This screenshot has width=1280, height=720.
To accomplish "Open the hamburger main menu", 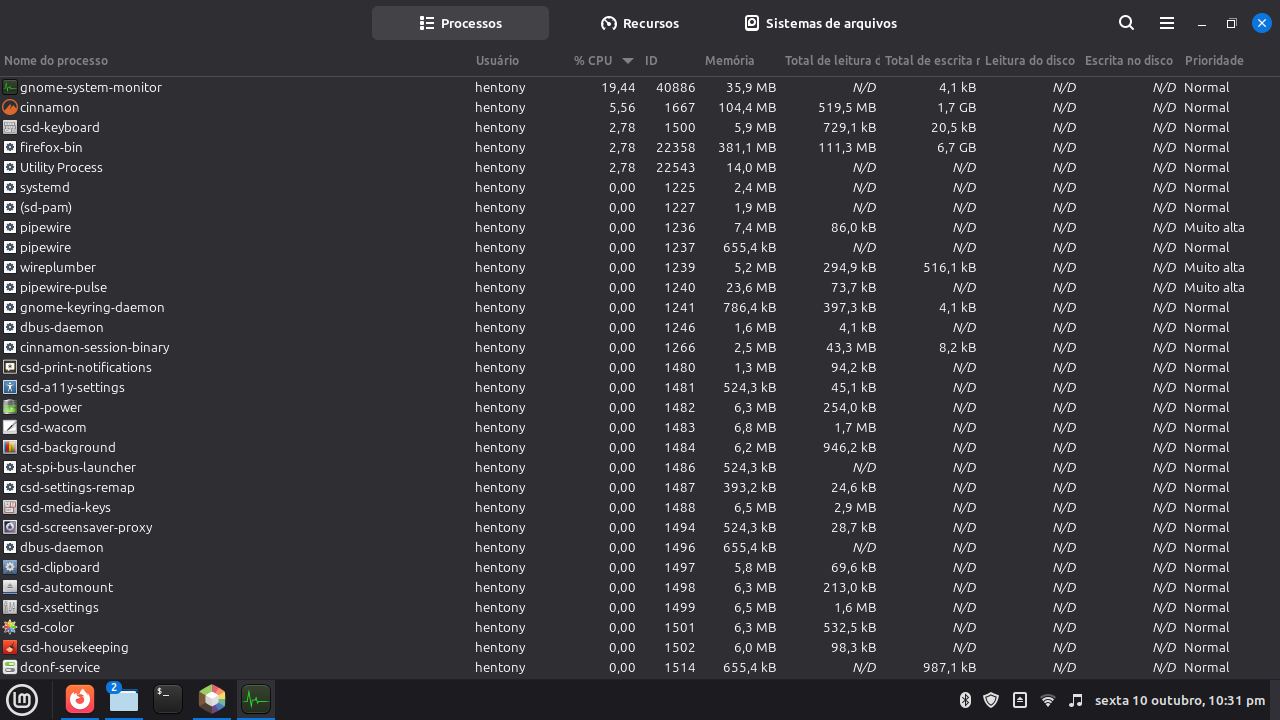I will pyautogui.click(x=1166, y=23).
